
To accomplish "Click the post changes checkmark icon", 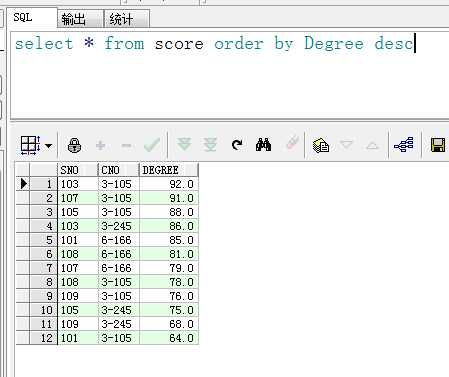I will click(x=152, y=145).
